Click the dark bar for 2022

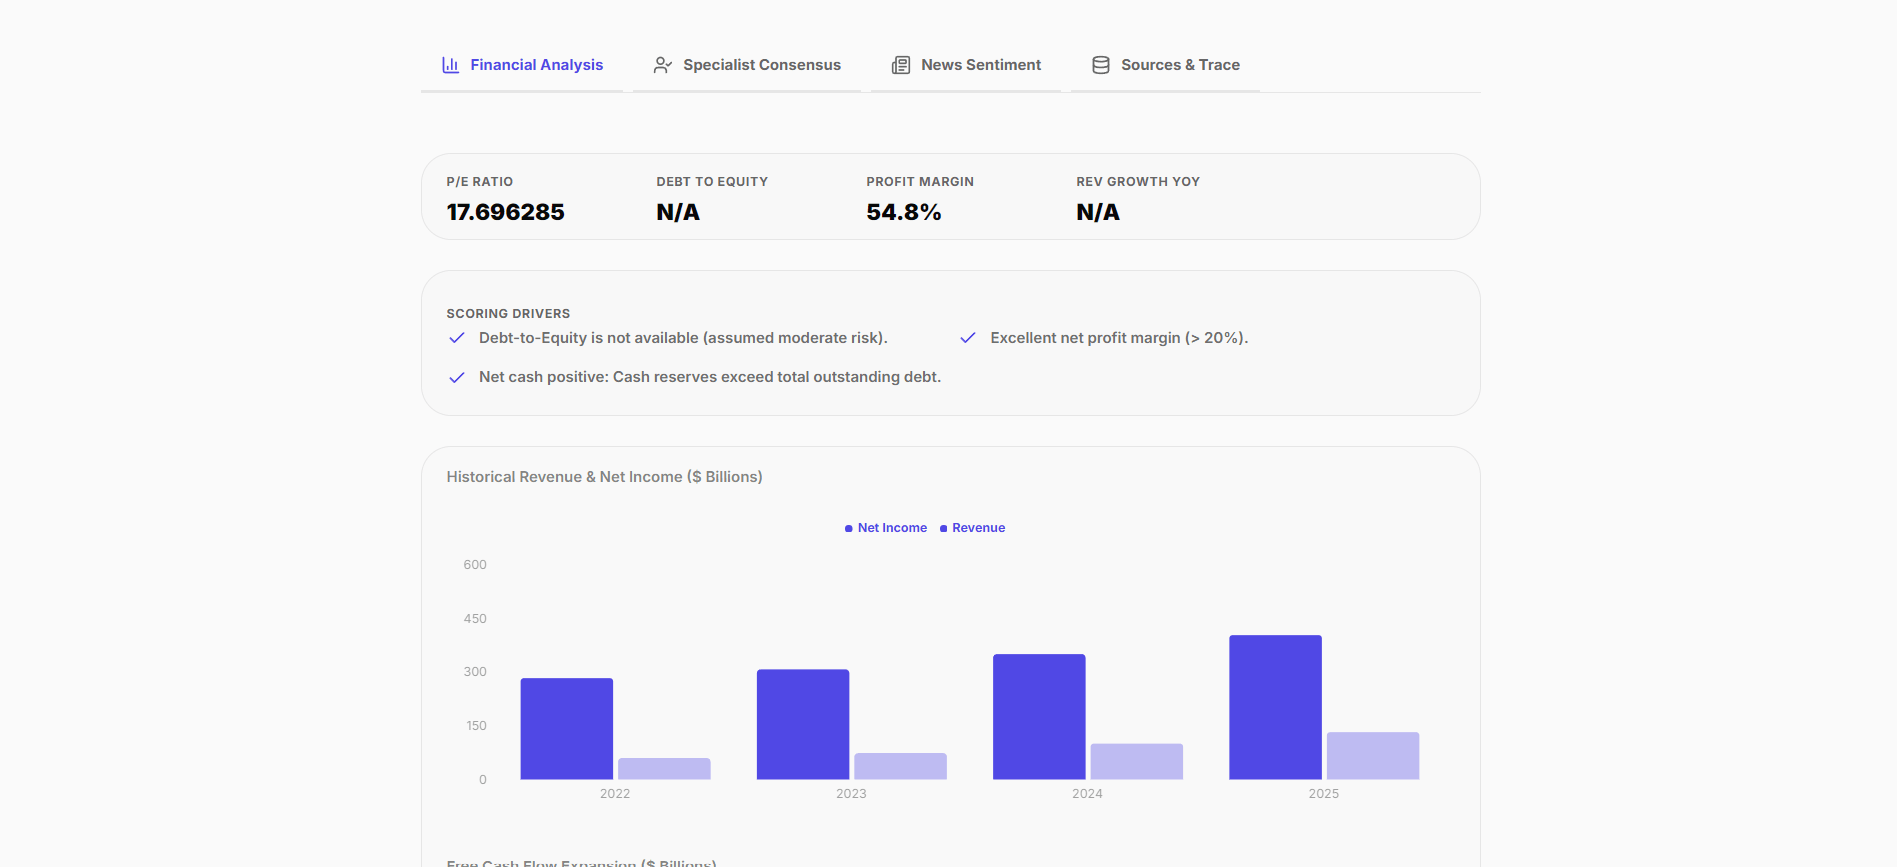(567, 729)
